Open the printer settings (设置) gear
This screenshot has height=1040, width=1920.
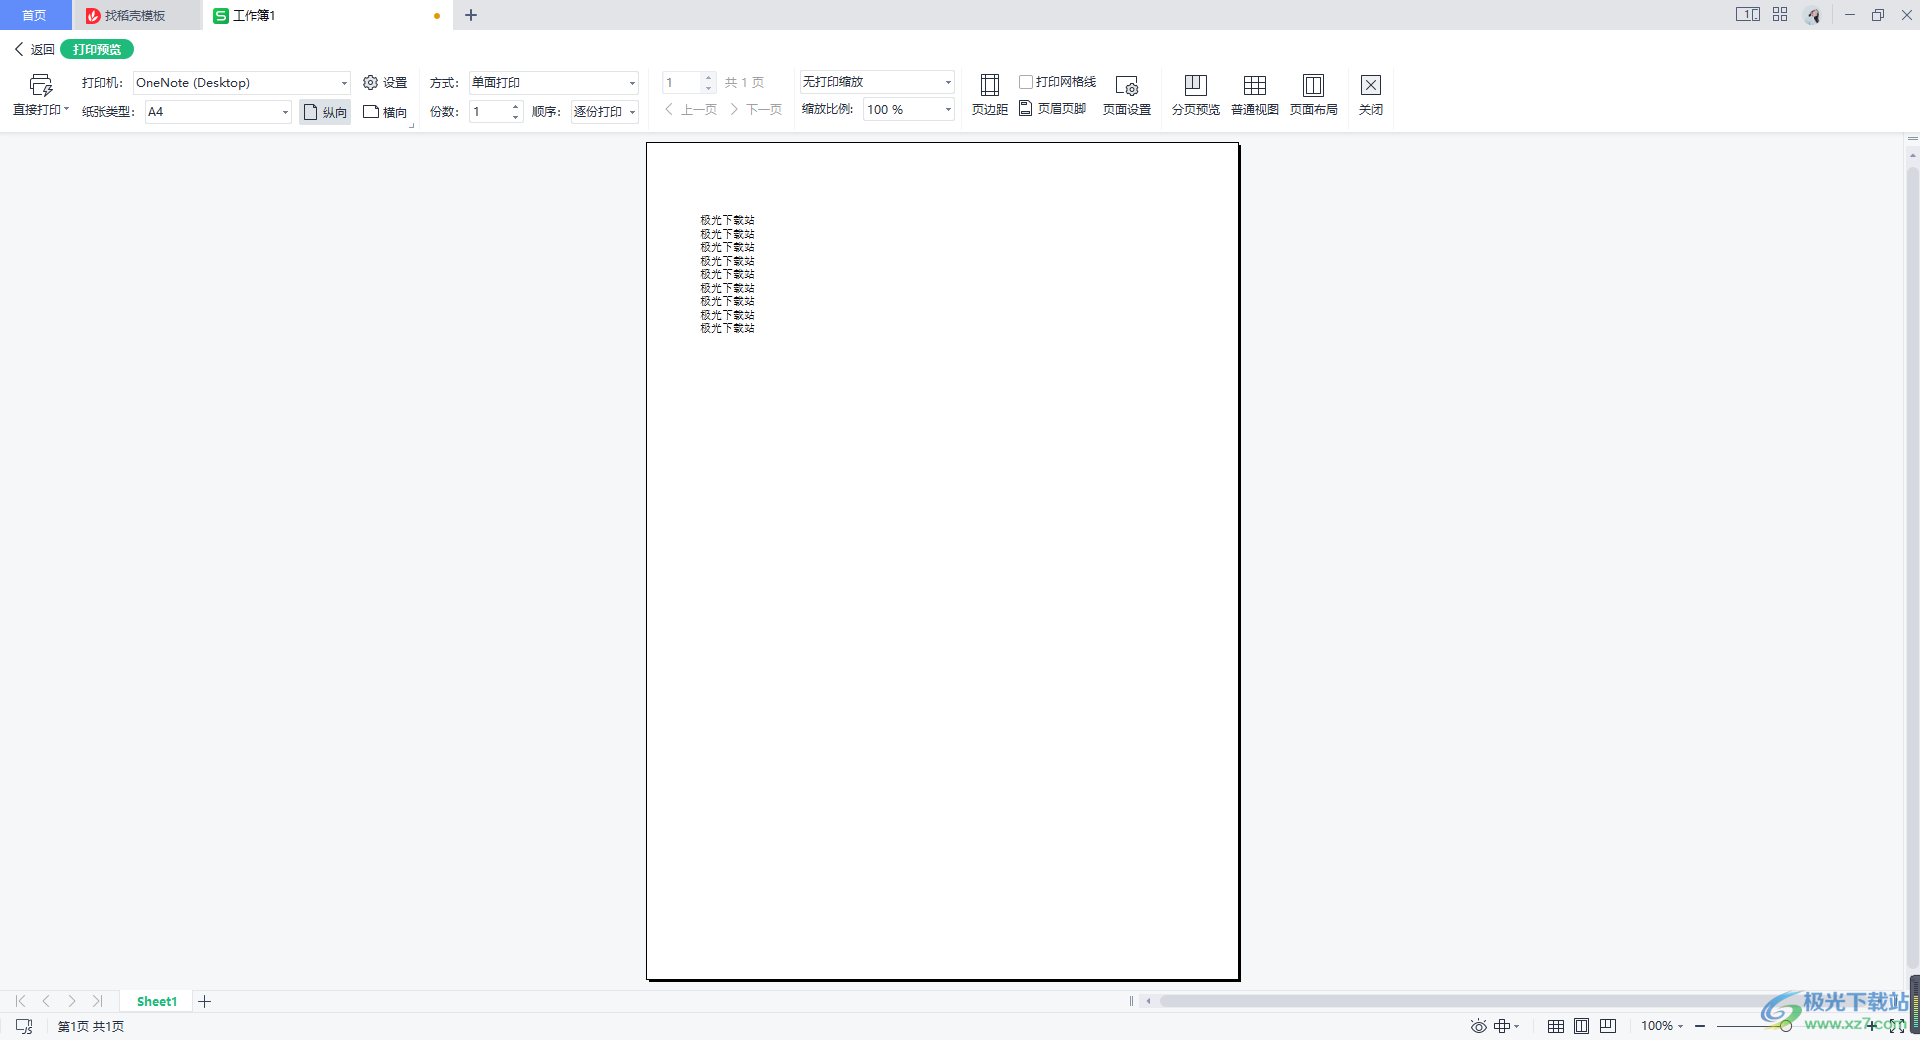pos(385,83)
